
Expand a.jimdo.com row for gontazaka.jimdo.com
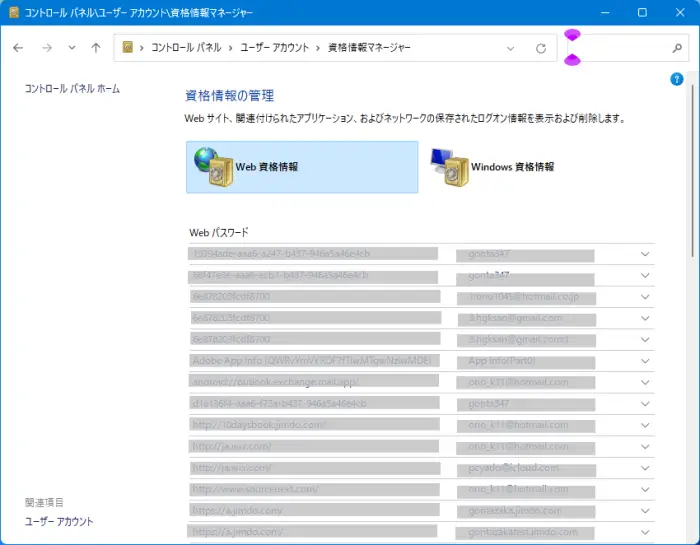tap(645, 511)
